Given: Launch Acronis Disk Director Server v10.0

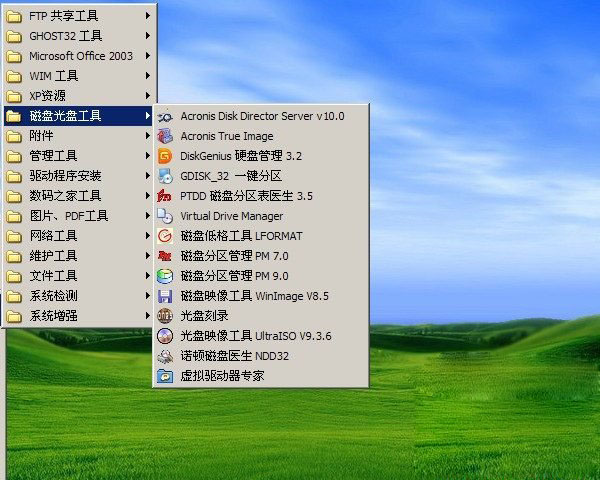Looking at the screenshot, I should pos(261,116).
